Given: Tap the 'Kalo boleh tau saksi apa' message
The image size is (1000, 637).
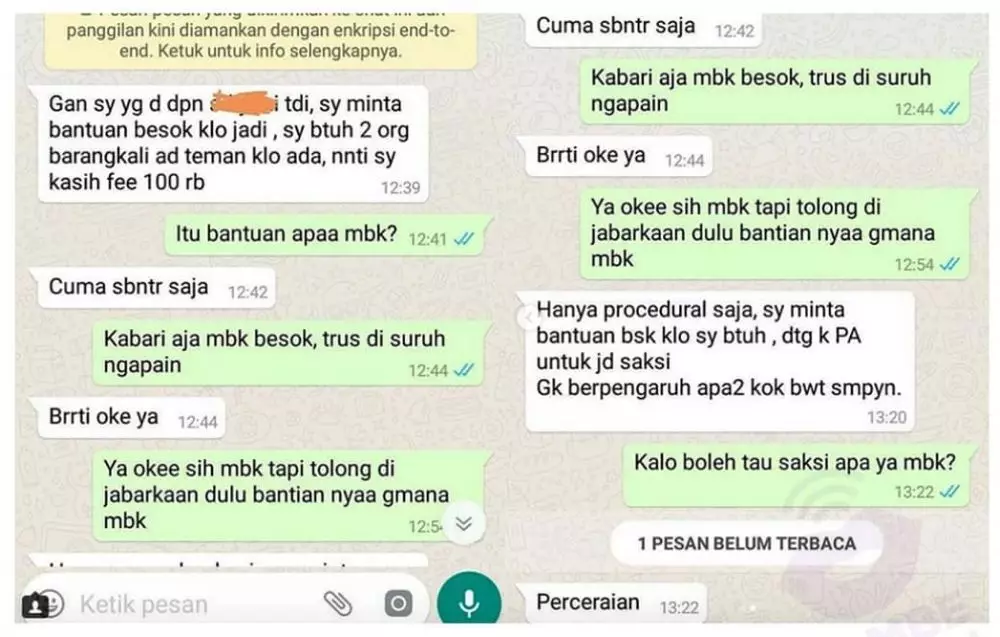Looking at the screenshot, I should [x=796, y=475].
